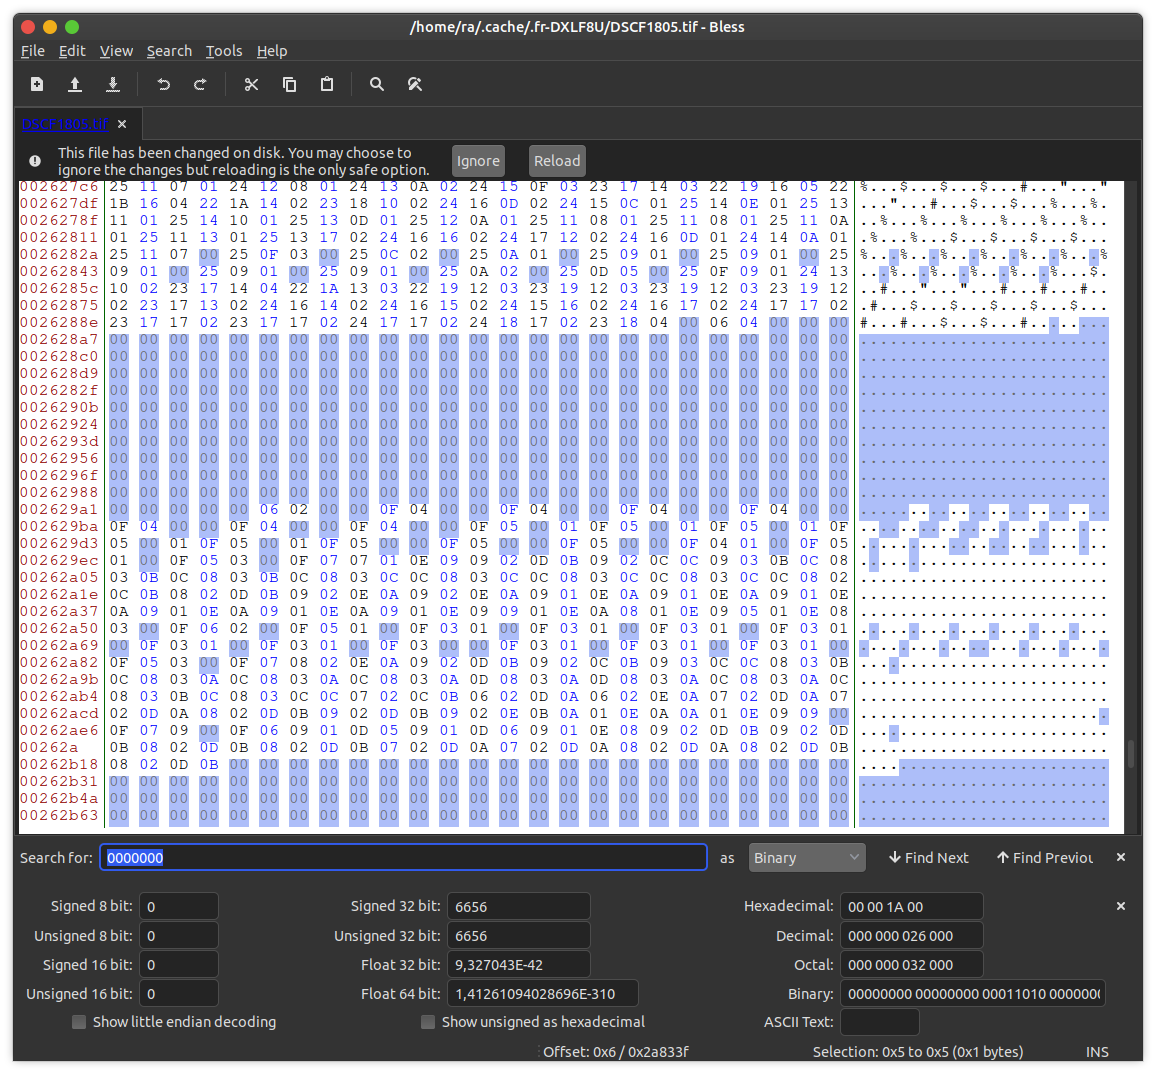Click in the Search for input field
The height and width of the screenshot is (1074, 1156).
[403, 857]
